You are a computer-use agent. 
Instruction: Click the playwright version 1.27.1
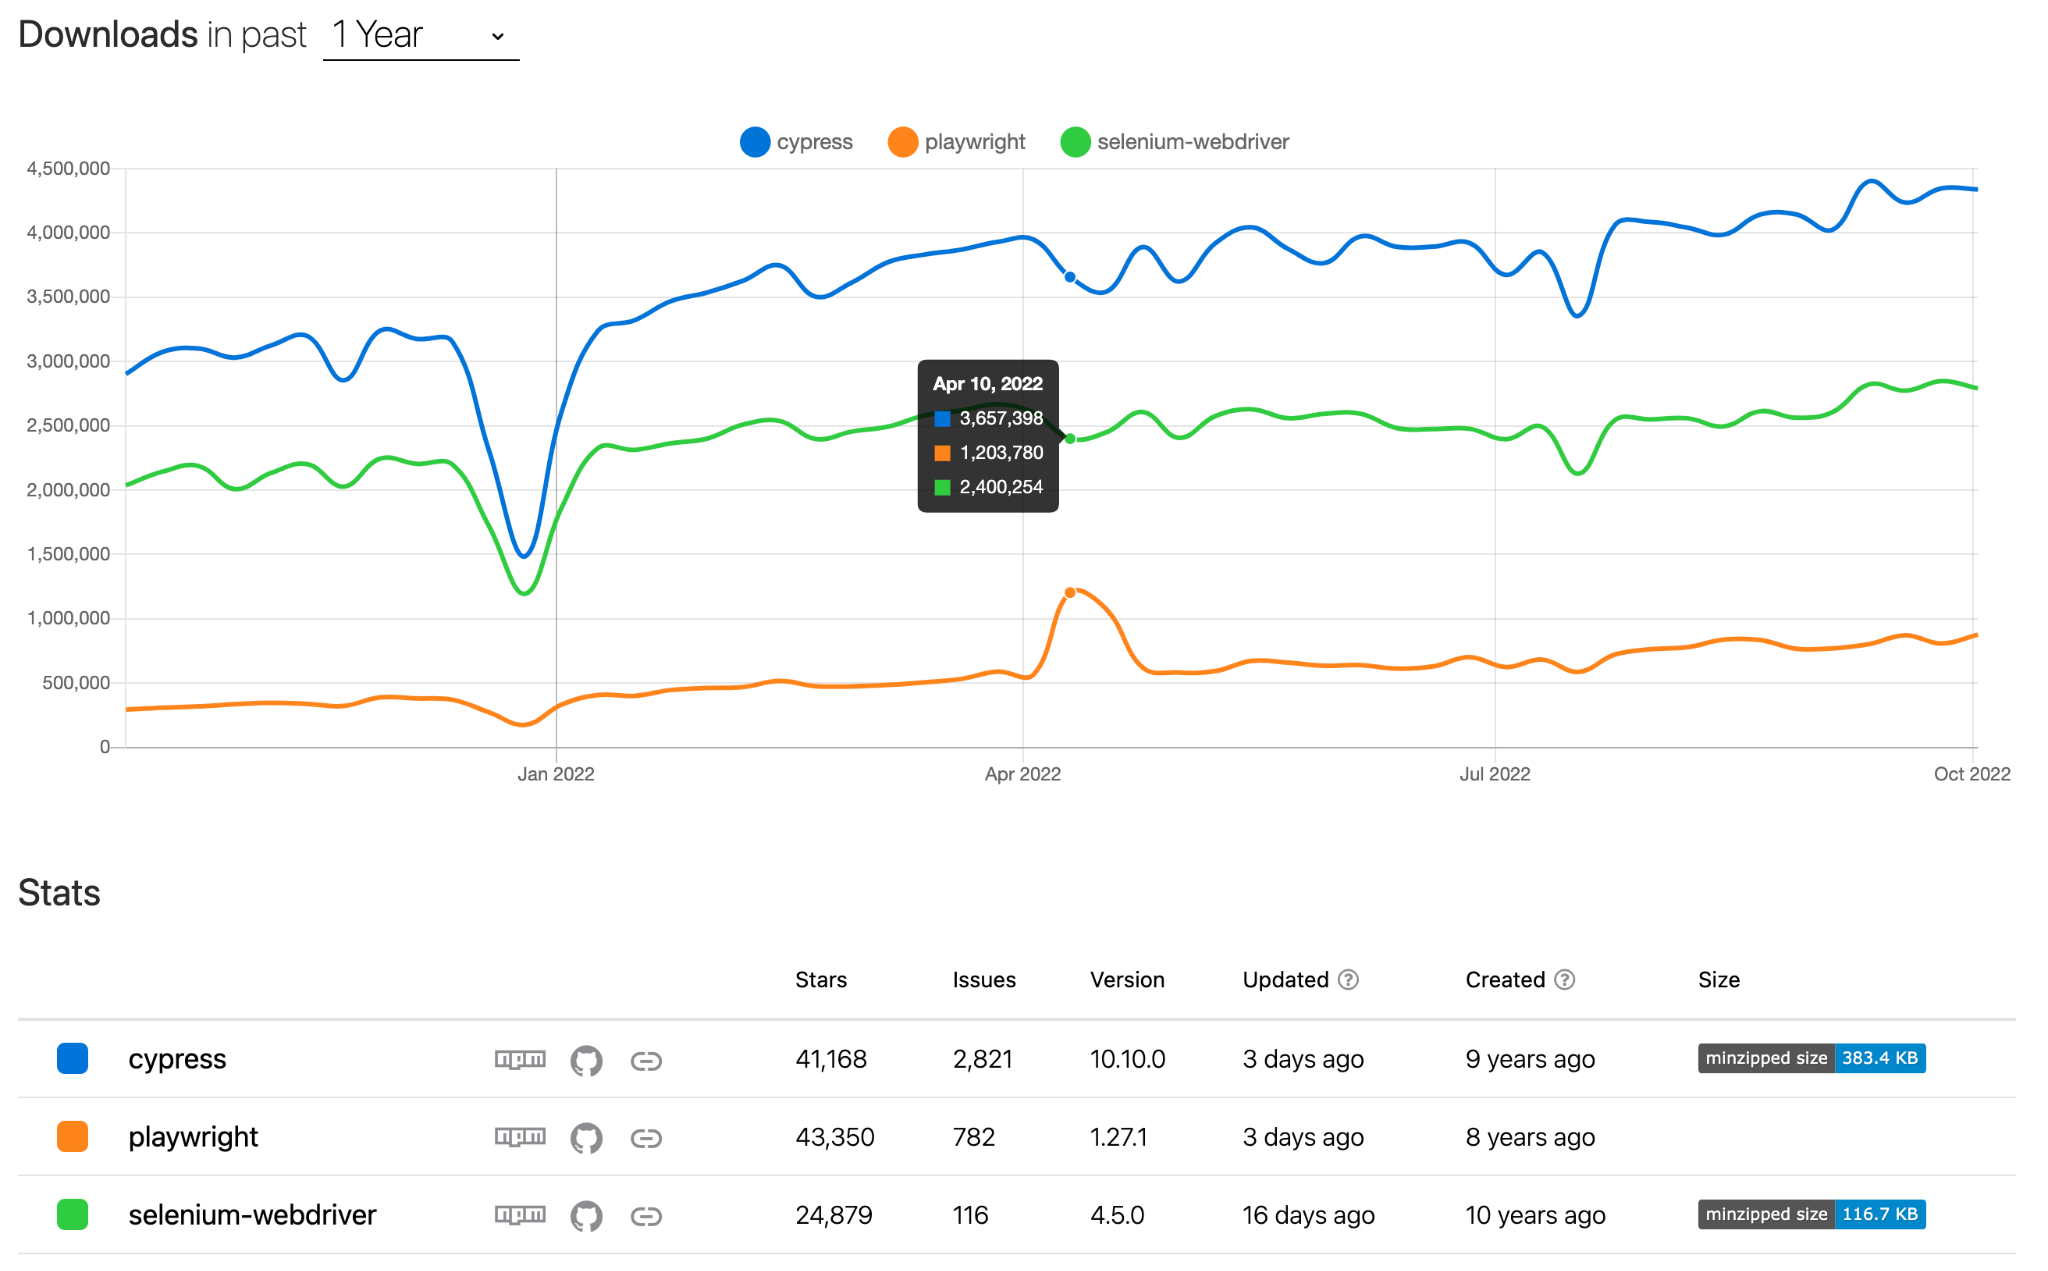point(1118,1137)
